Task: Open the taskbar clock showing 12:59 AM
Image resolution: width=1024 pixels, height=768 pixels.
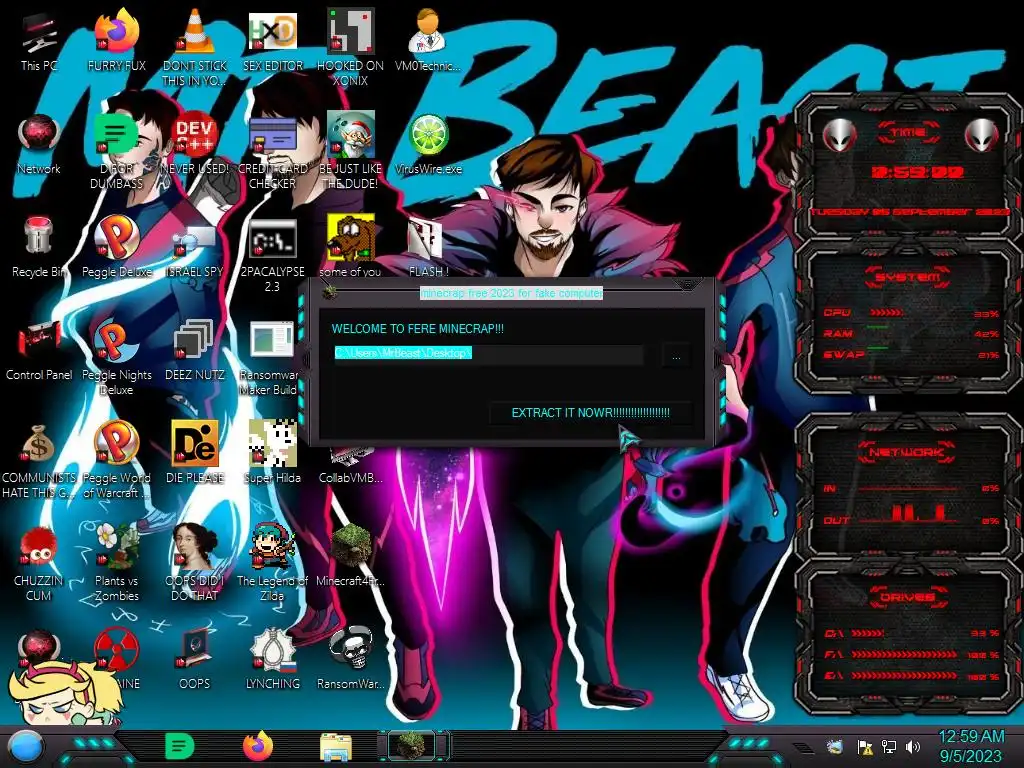Action: point(971,746)
